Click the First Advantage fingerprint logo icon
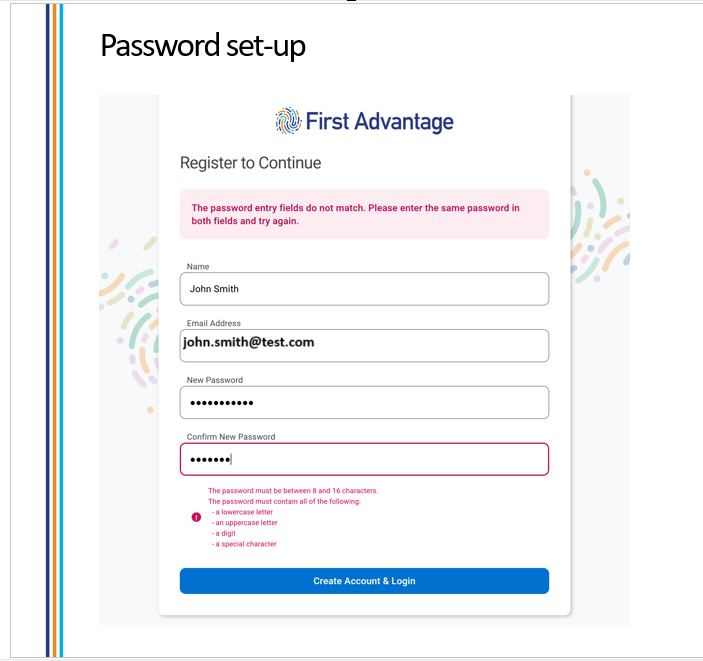The height and width of the screenshot is (661, 703). pyautogui.click(x=288, y=122)
